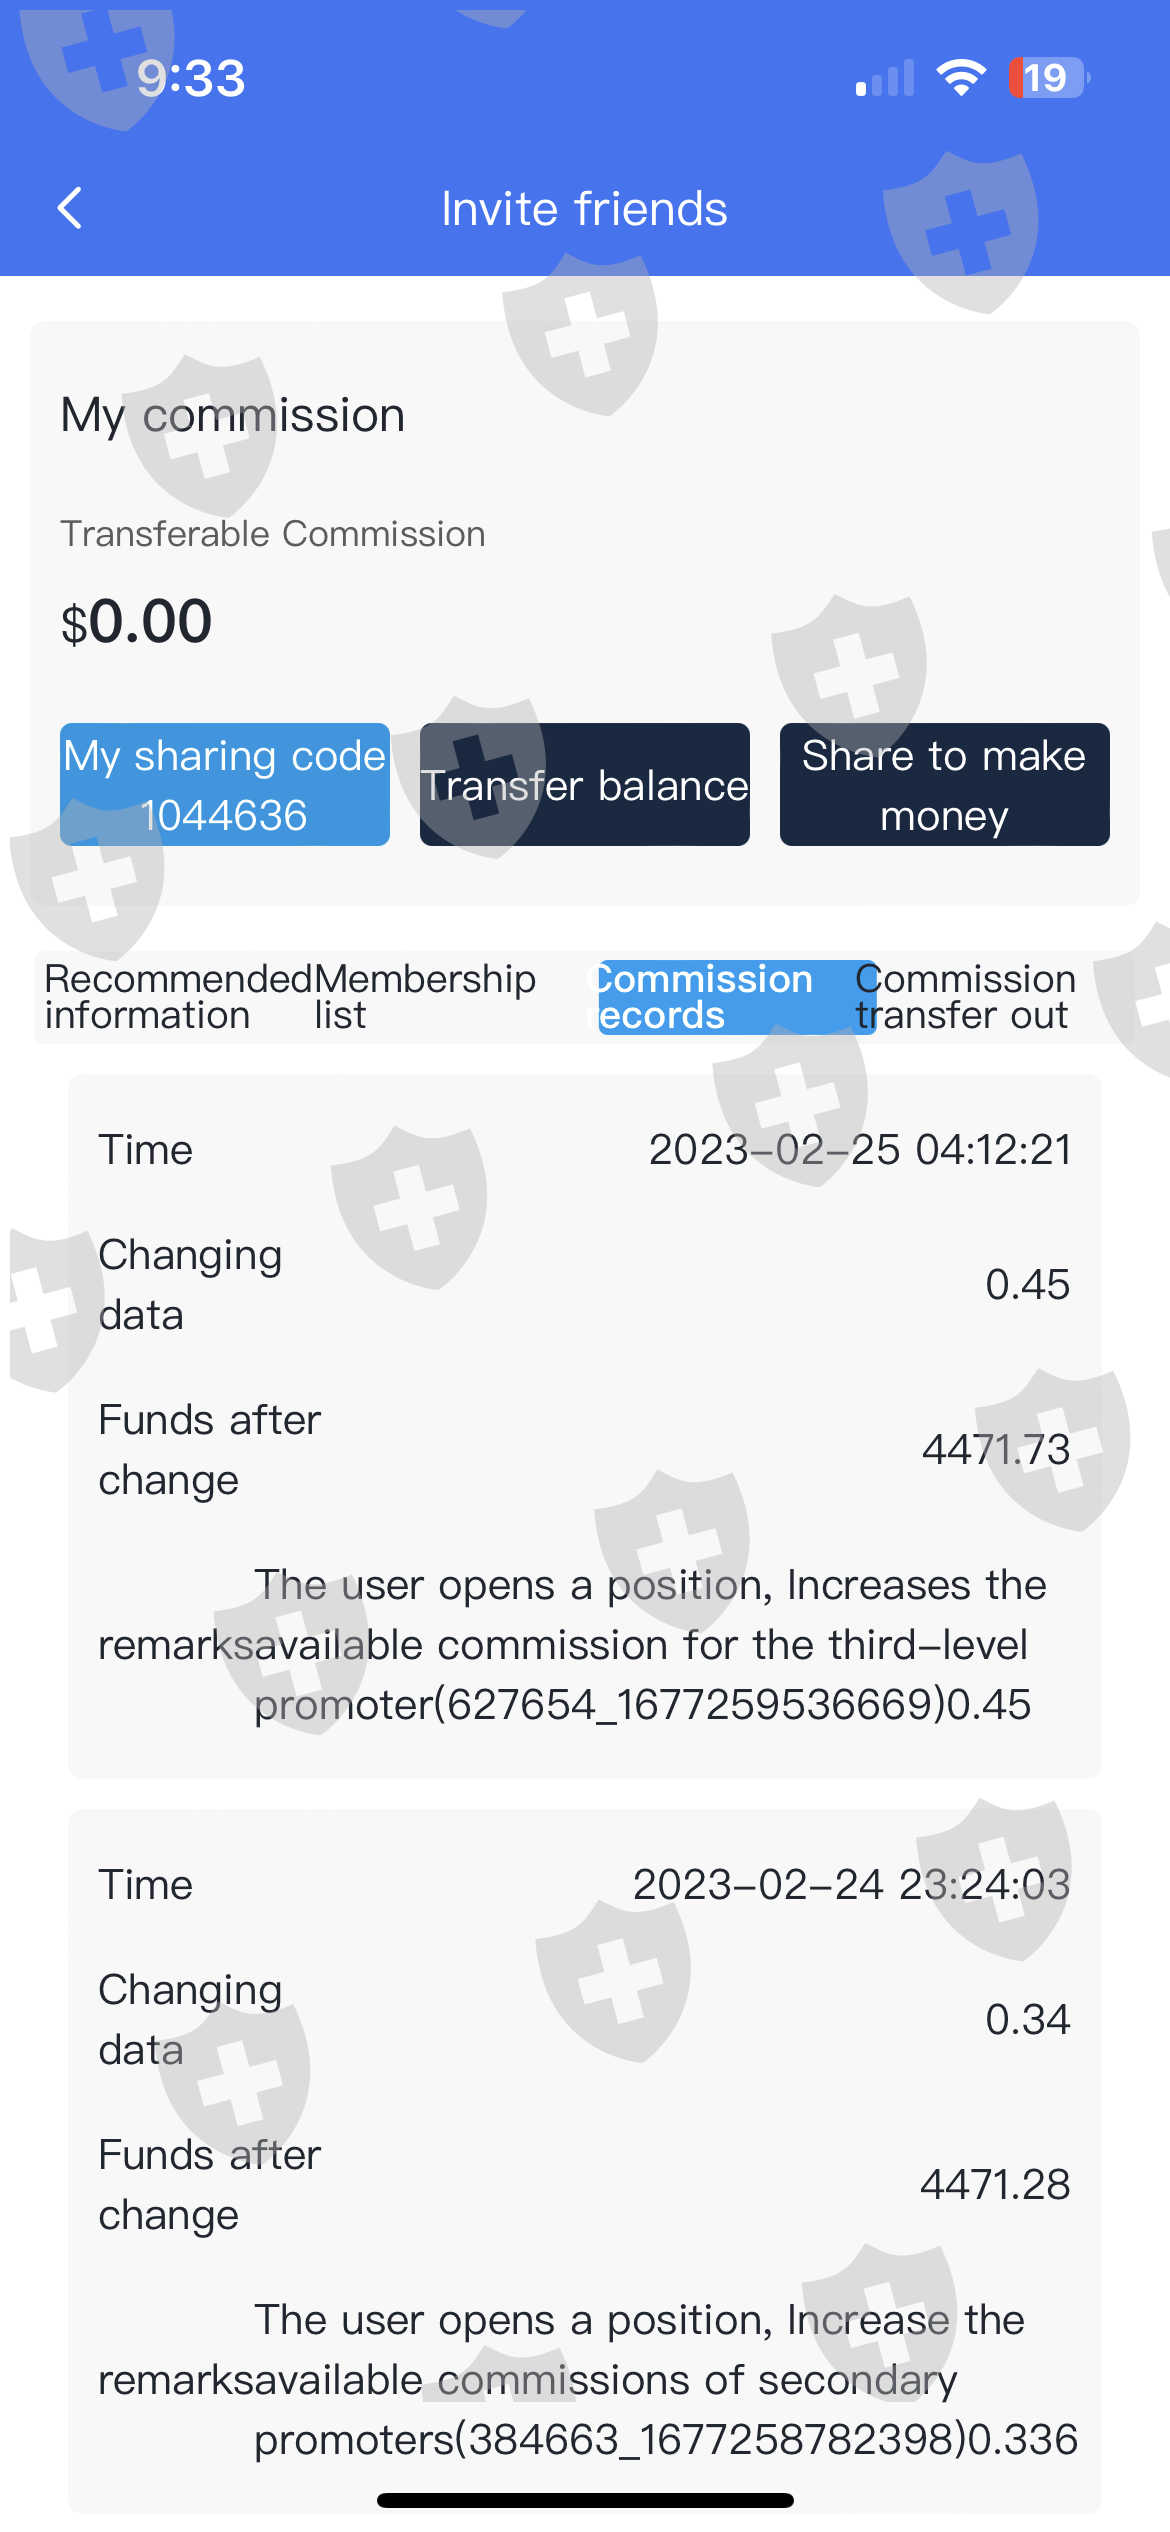Tap the 2023-02-25 04:12:21 timestamp
The image size is (1170, 2532).
860,1149
